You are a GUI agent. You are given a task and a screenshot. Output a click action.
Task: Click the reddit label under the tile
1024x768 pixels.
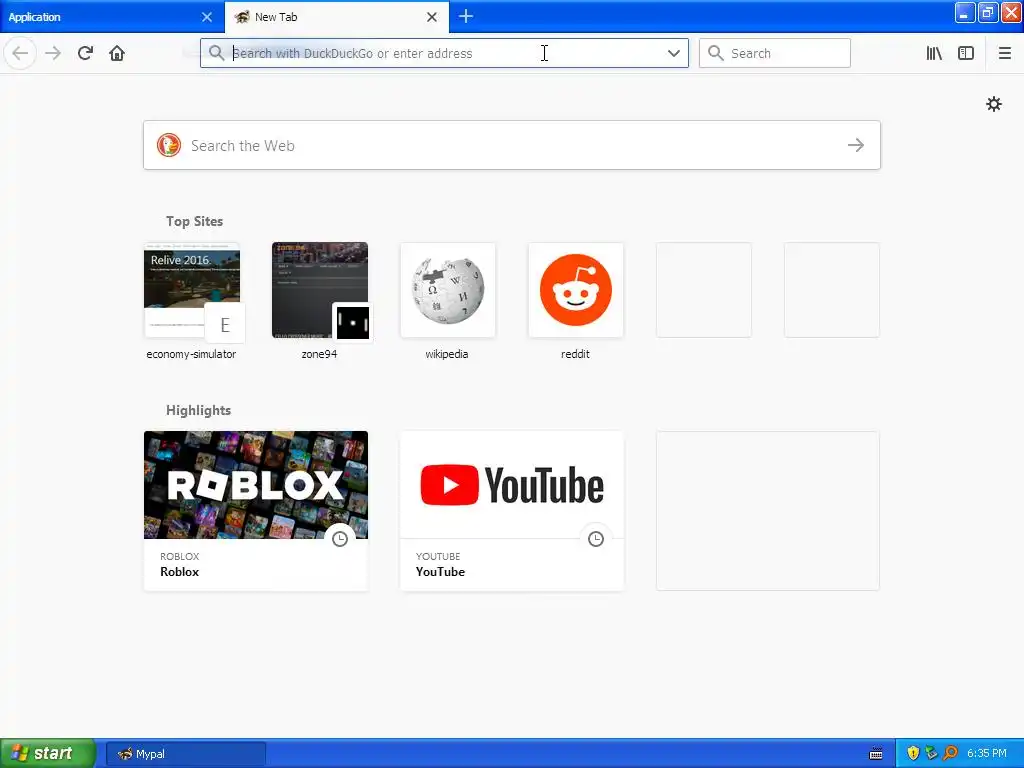pos(575,354)
